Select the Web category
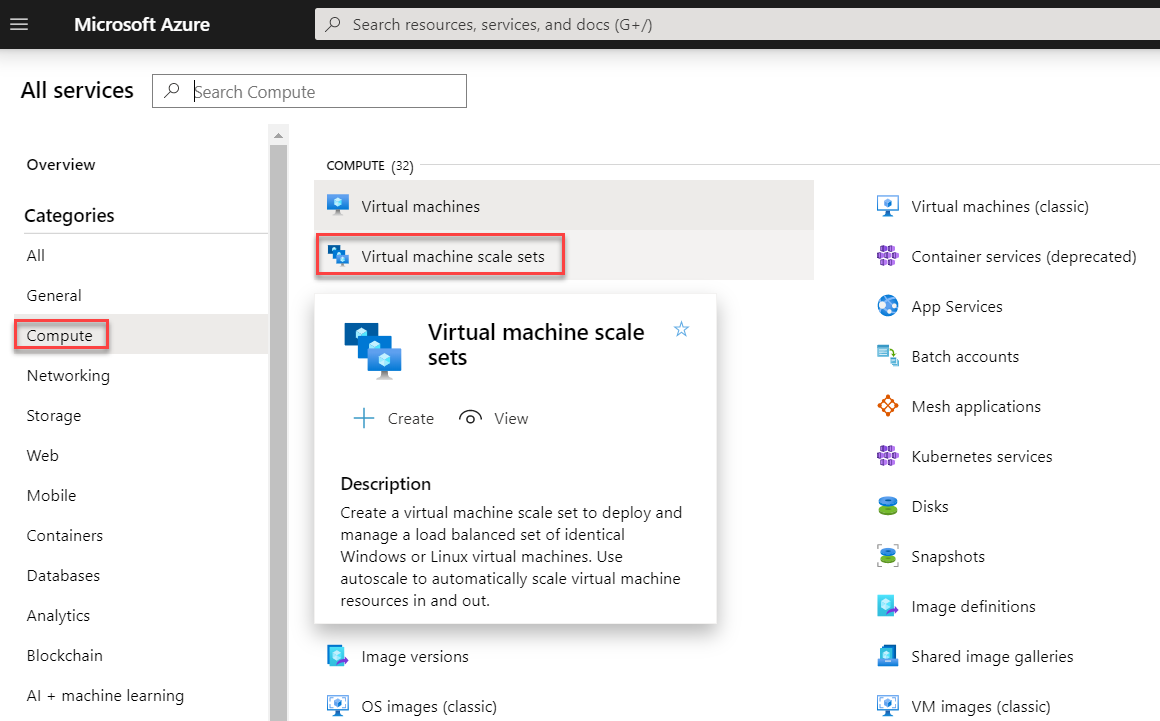This screenshot has height=721, width=1160. (x=42, y=456)
